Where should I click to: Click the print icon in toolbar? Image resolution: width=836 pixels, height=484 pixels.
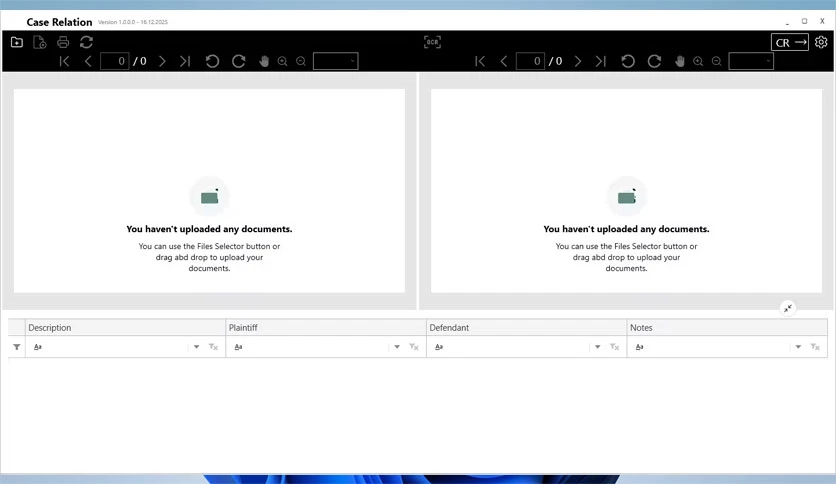click(63, 42)
